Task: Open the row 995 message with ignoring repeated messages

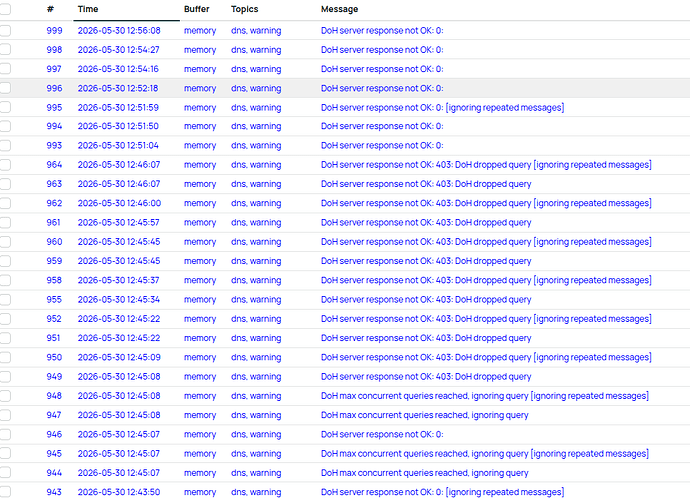Action: coord(443,108)
